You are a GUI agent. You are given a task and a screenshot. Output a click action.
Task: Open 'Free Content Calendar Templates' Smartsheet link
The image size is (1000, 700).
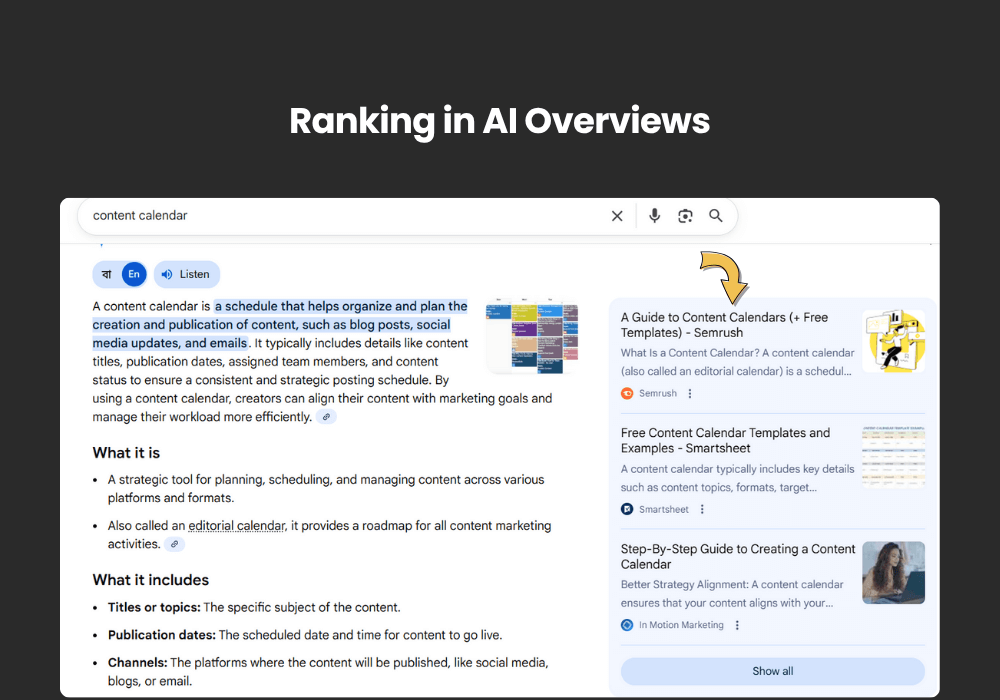pos(725,441)
